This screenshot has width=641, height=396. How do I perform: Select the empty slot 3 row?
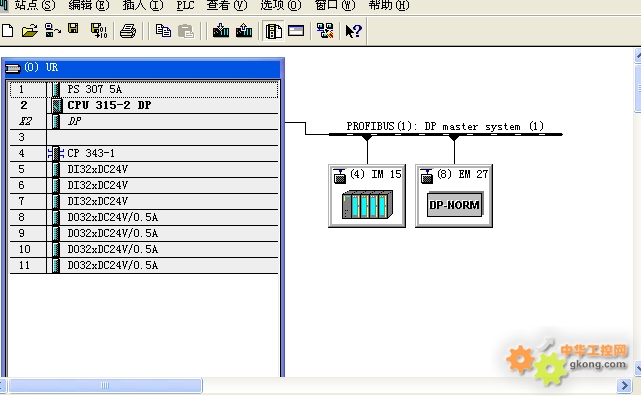144,137
